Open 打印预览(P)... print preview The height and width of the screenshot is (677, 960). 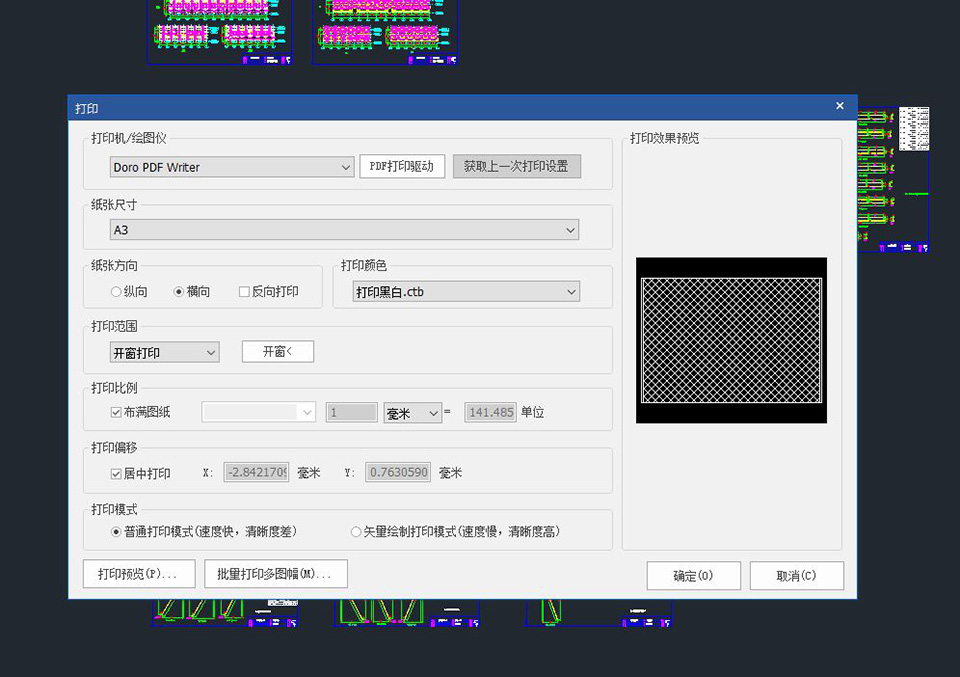click(x=138, y=574)
